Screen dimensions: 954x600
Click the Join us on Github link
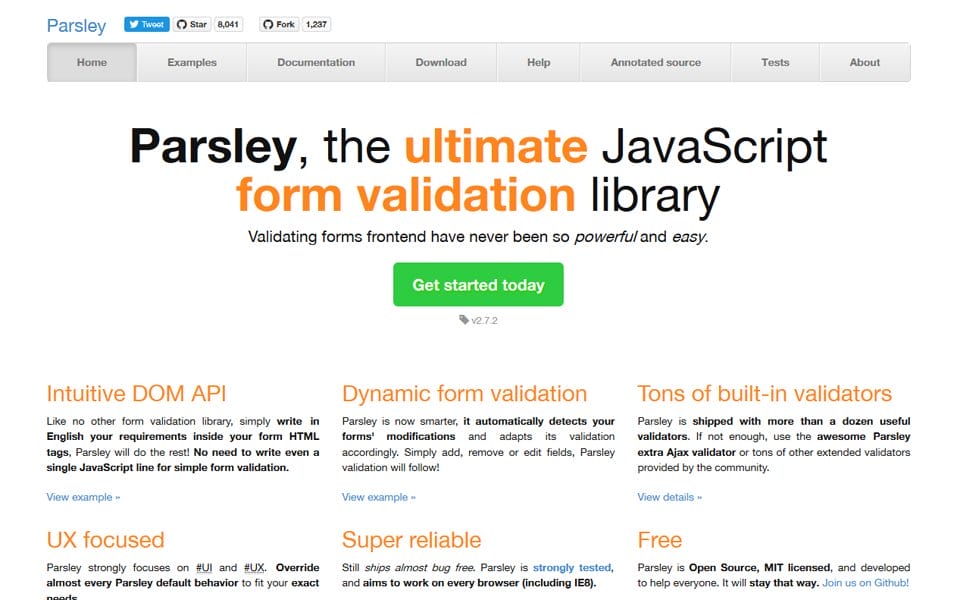(x=865, y=582)
